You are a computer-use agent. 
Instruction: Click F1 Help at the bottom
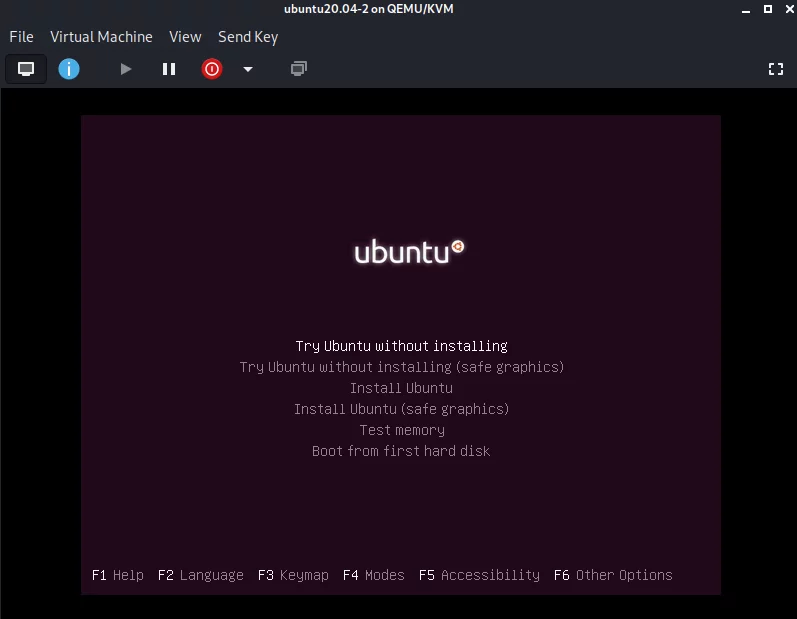coord(117,575)
